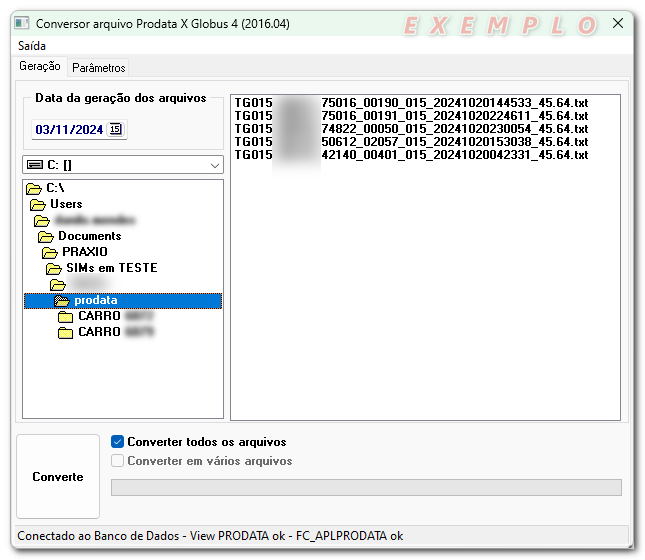This screenshot has height=560, width=645.
Task: Select the Users folder in tree
Action: pos(66,204)
